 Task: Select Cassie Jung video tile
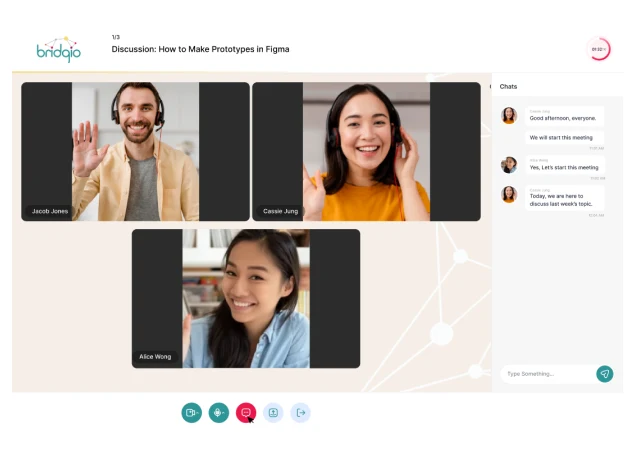coord(366,151)
